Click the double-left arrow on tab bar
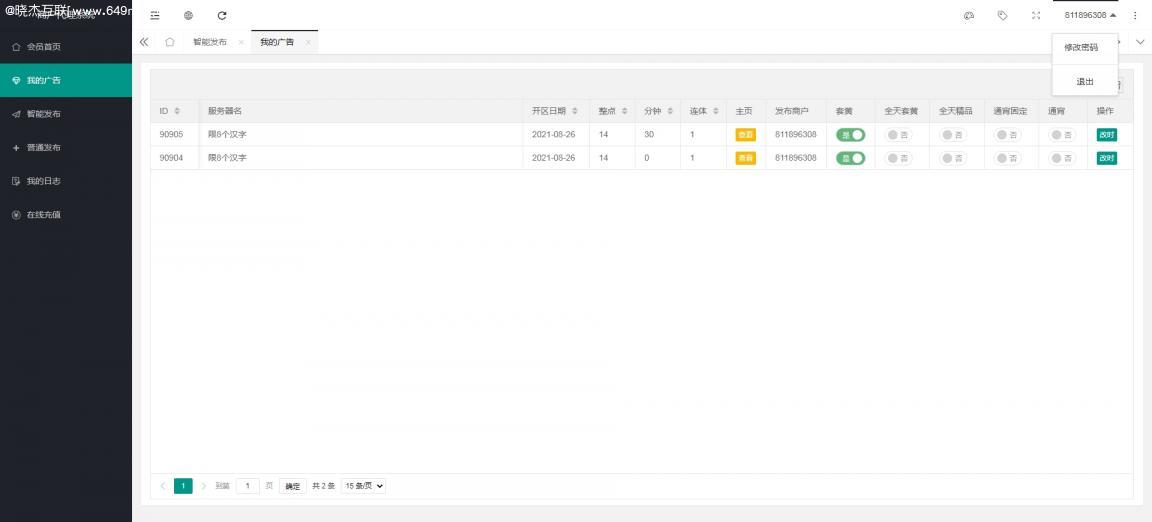 pyautogui.click(x=144, y=42)
